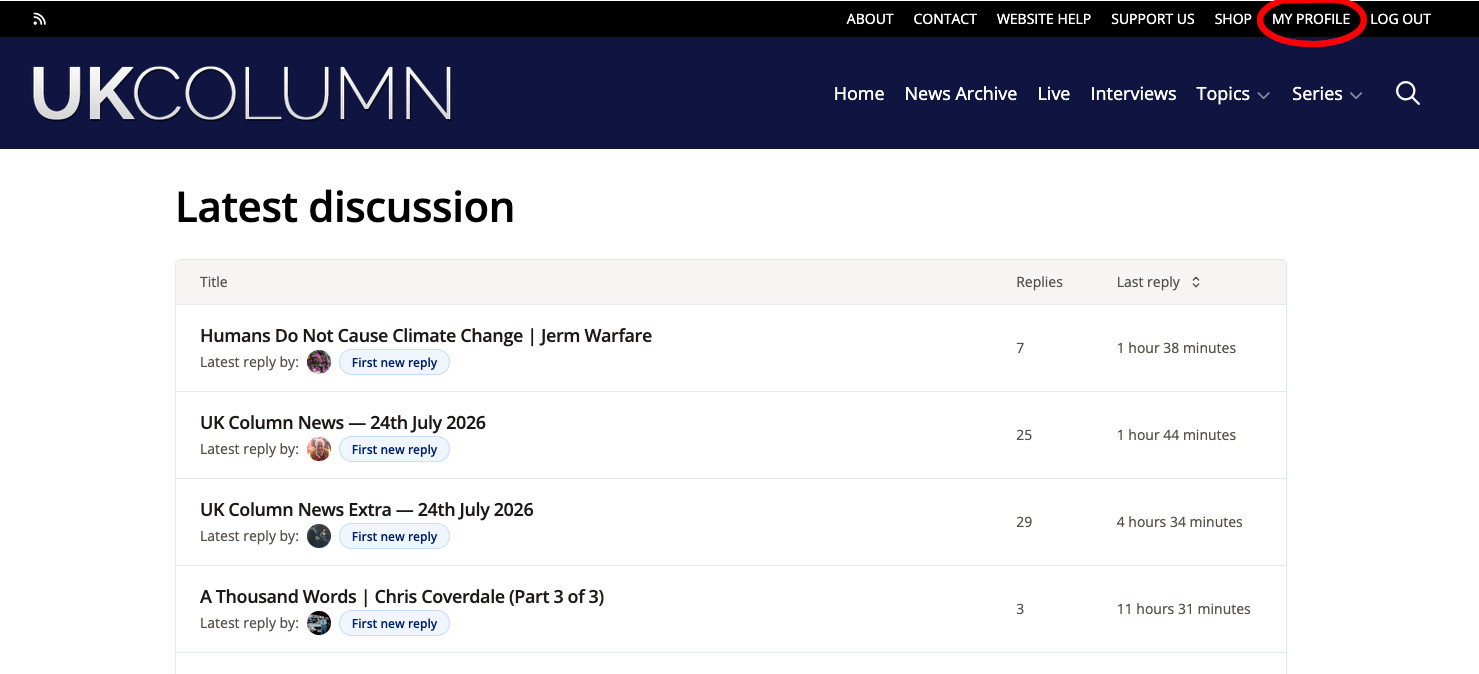Go to Home in main navigation
The width and height of the screenshot is (1479, 674).
pyautogui.click(x=859, y=94)
